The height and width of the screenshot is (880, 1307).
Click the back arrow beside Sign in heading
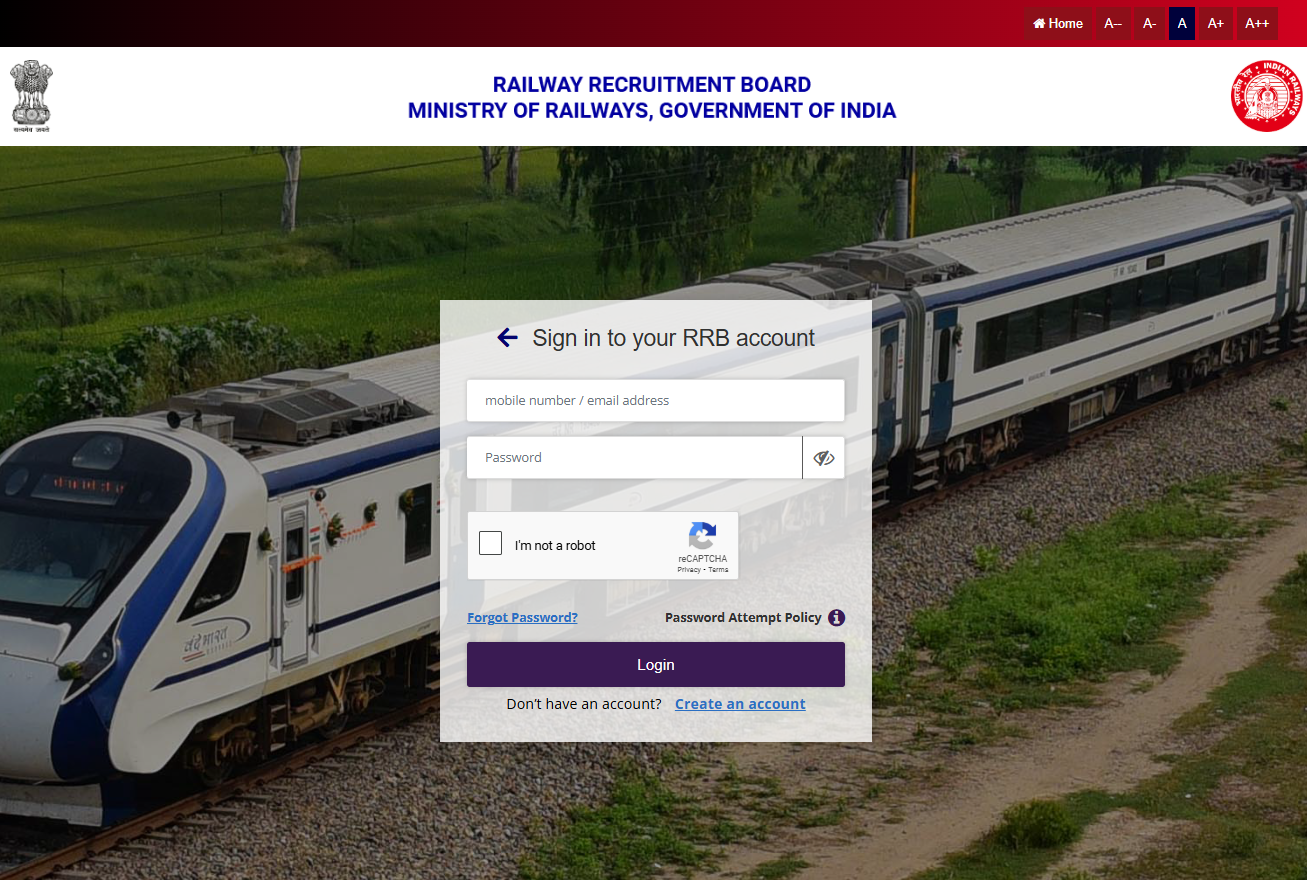[507, 338]
